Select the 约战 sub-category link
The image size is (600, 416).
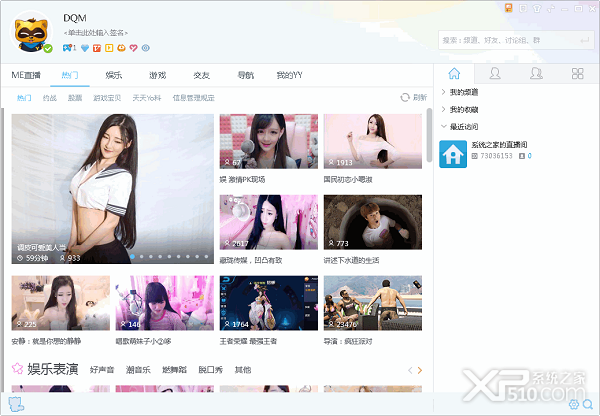[50, 98]
